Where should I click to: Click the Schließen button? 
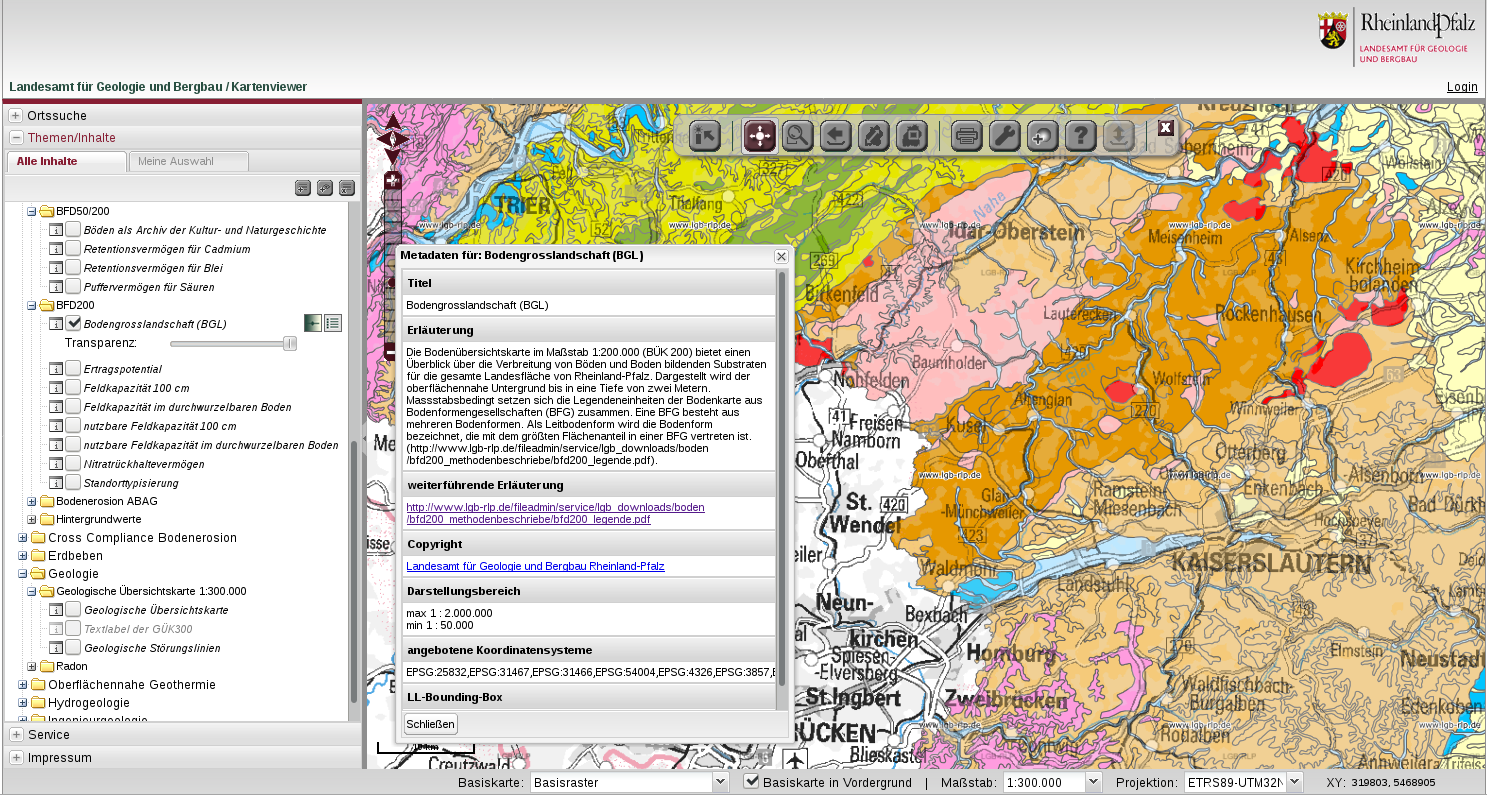point(431,724)
